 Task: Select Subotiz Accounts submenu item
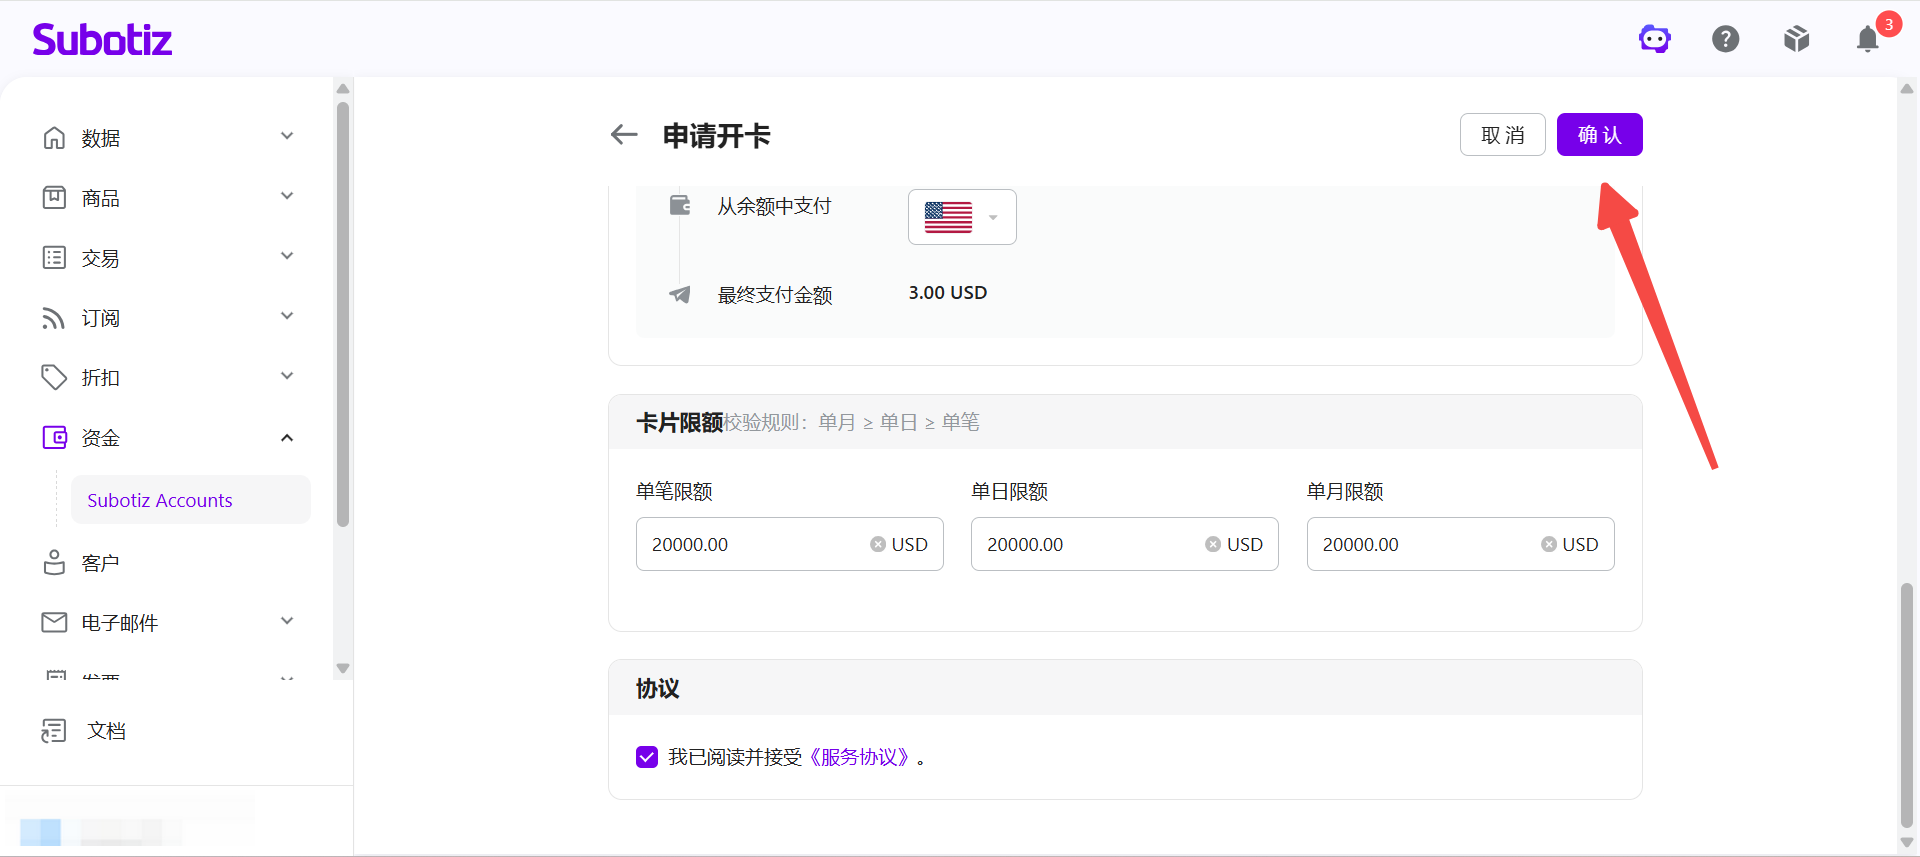pos(190,500)
